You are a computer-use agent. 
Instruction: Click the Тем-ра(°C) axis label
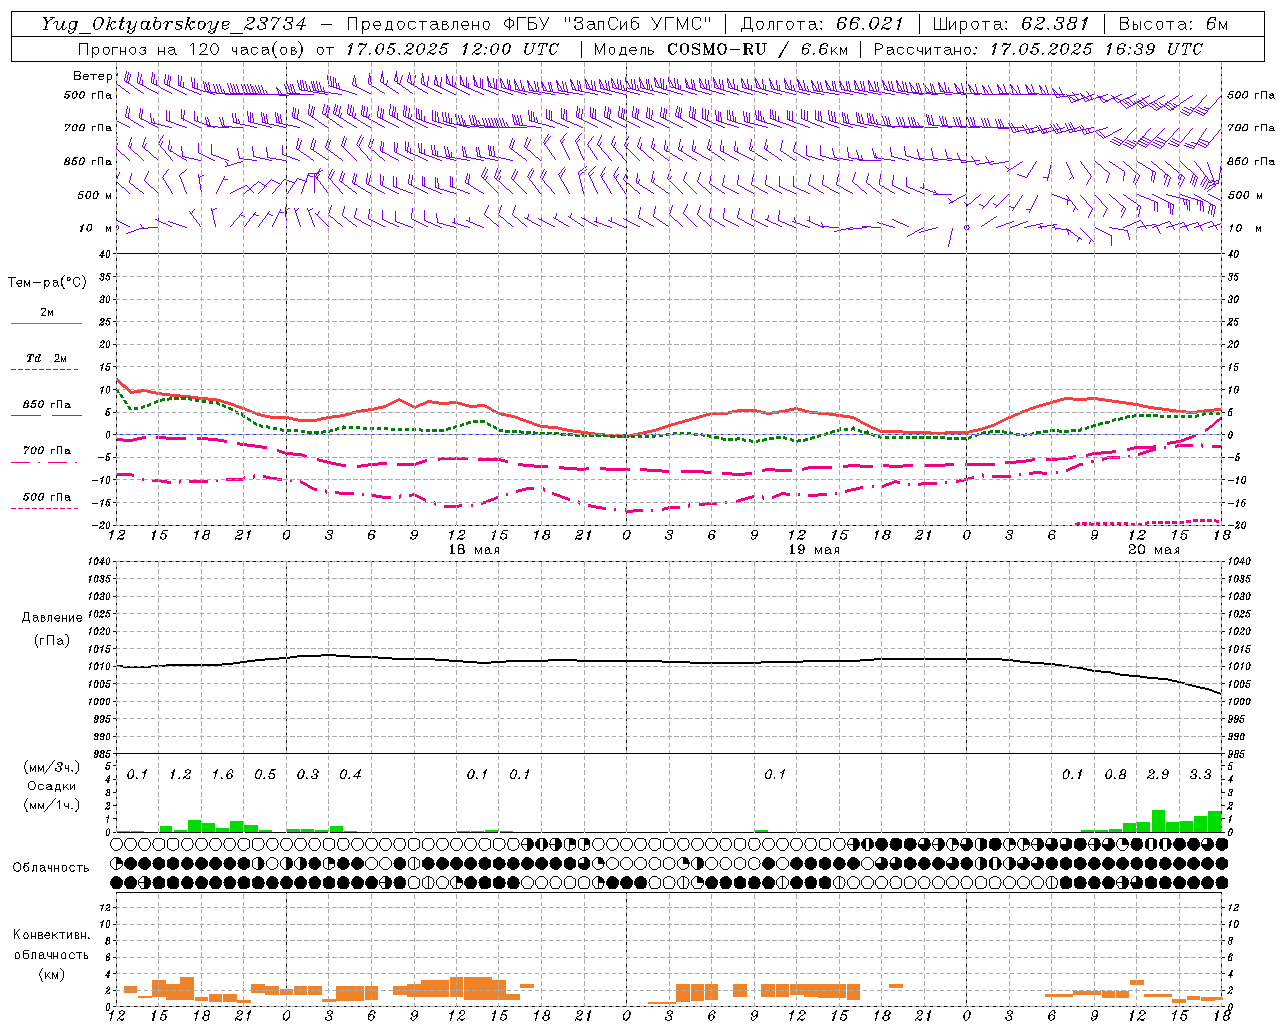pyautogui.click(x=47, y=283)
